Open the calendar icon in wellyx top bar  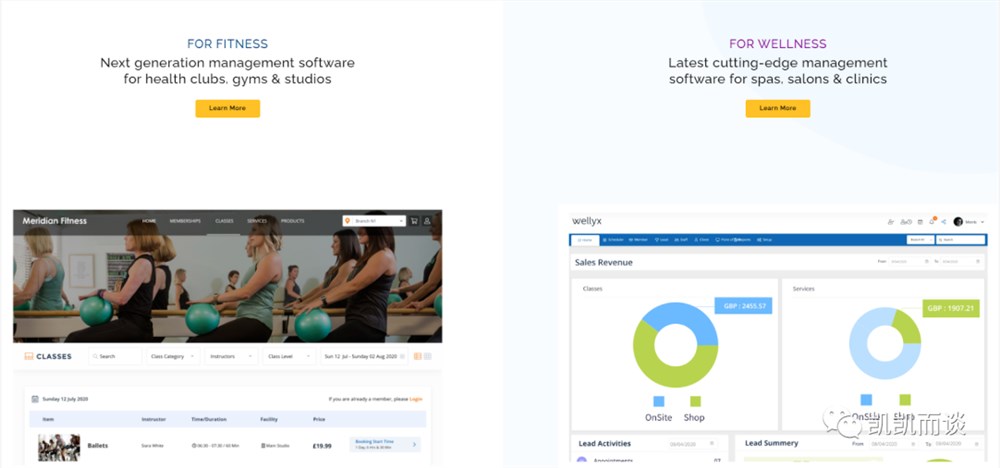(x=920, y=222)
